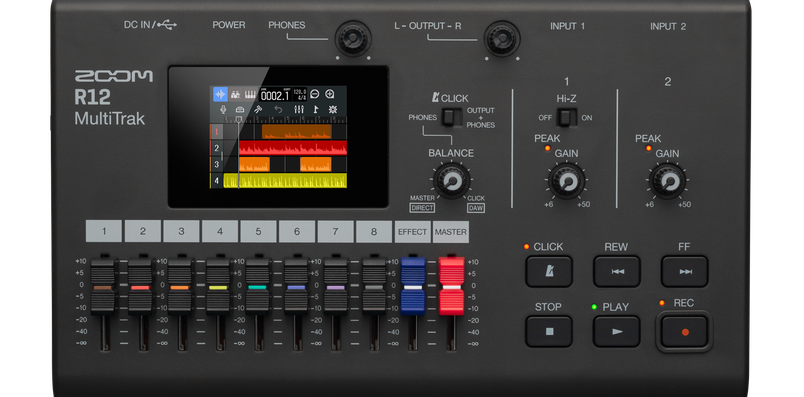Image resolution: width=804 pixels, height=397 pixels.
Task: Open the mixer faders icon on touchscreen
Action: pyautogui.click(x=299, y=109)
